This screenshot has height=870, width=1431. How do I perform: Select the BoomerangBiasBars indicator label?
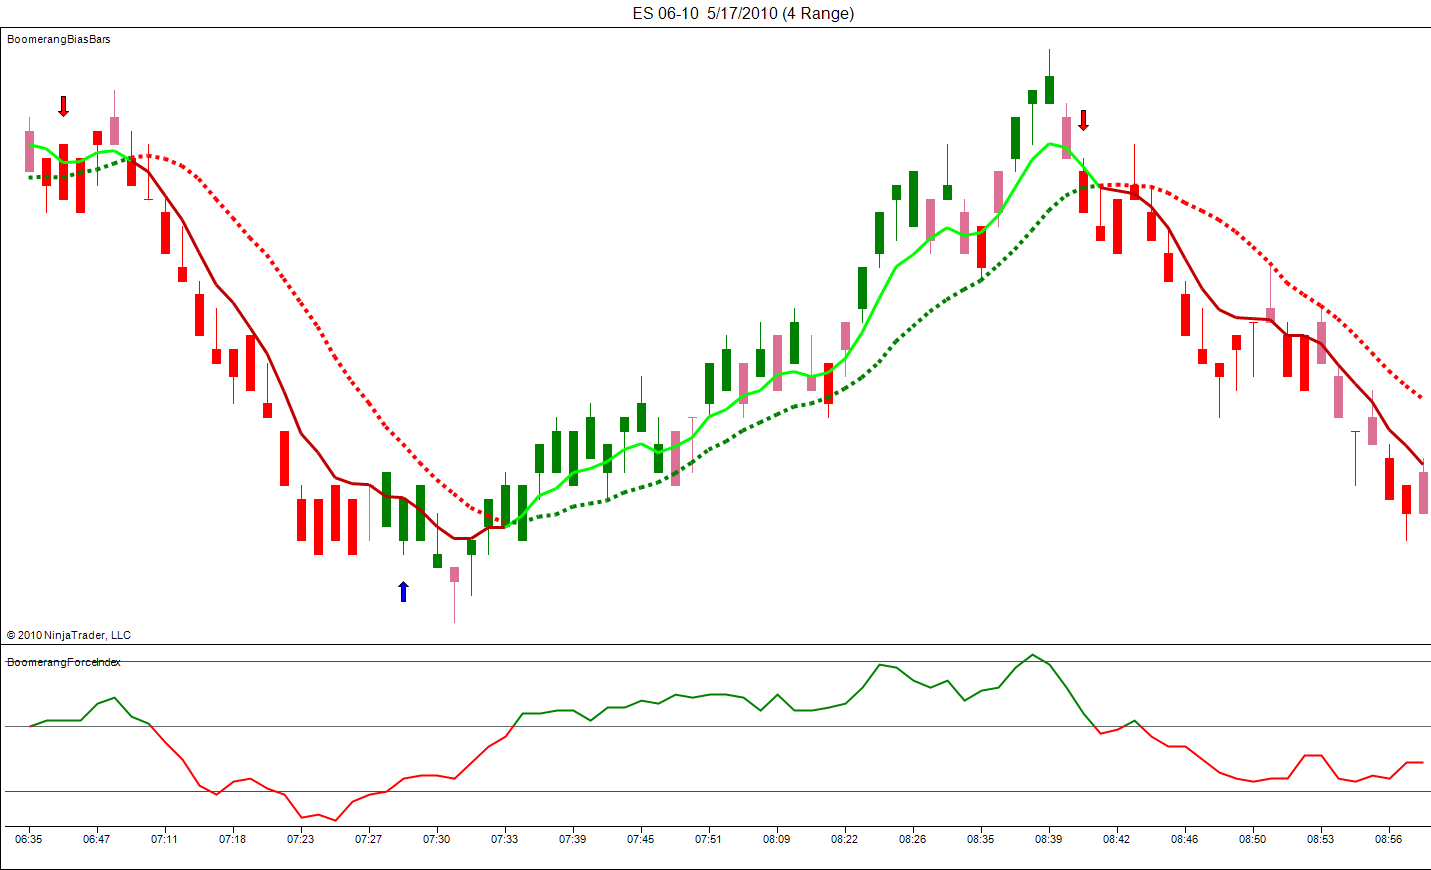[x=59, y=39]
